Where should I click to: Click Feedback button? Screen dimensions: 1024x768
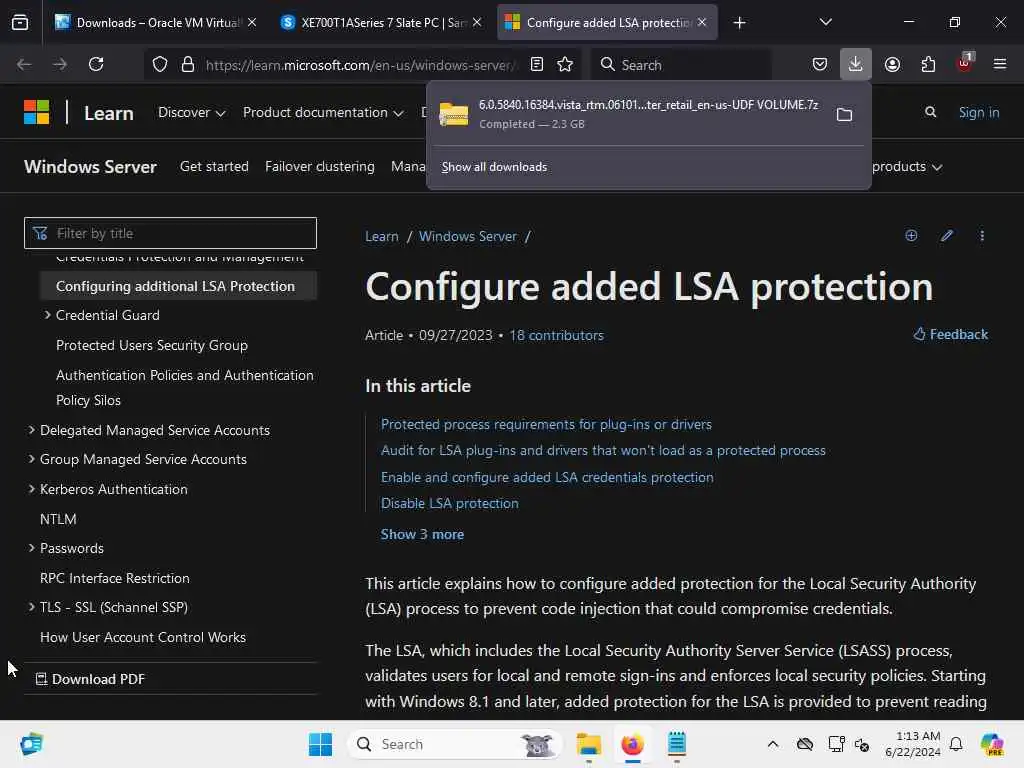(950, 334)
